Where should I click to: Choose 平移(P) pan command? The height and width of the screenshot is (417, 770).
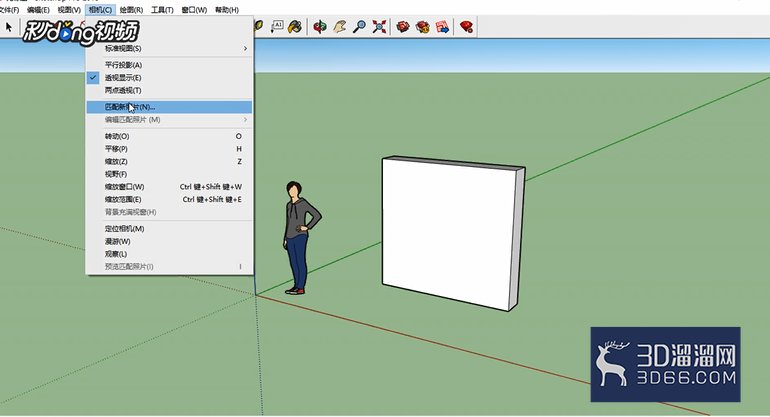click(169, 149)
